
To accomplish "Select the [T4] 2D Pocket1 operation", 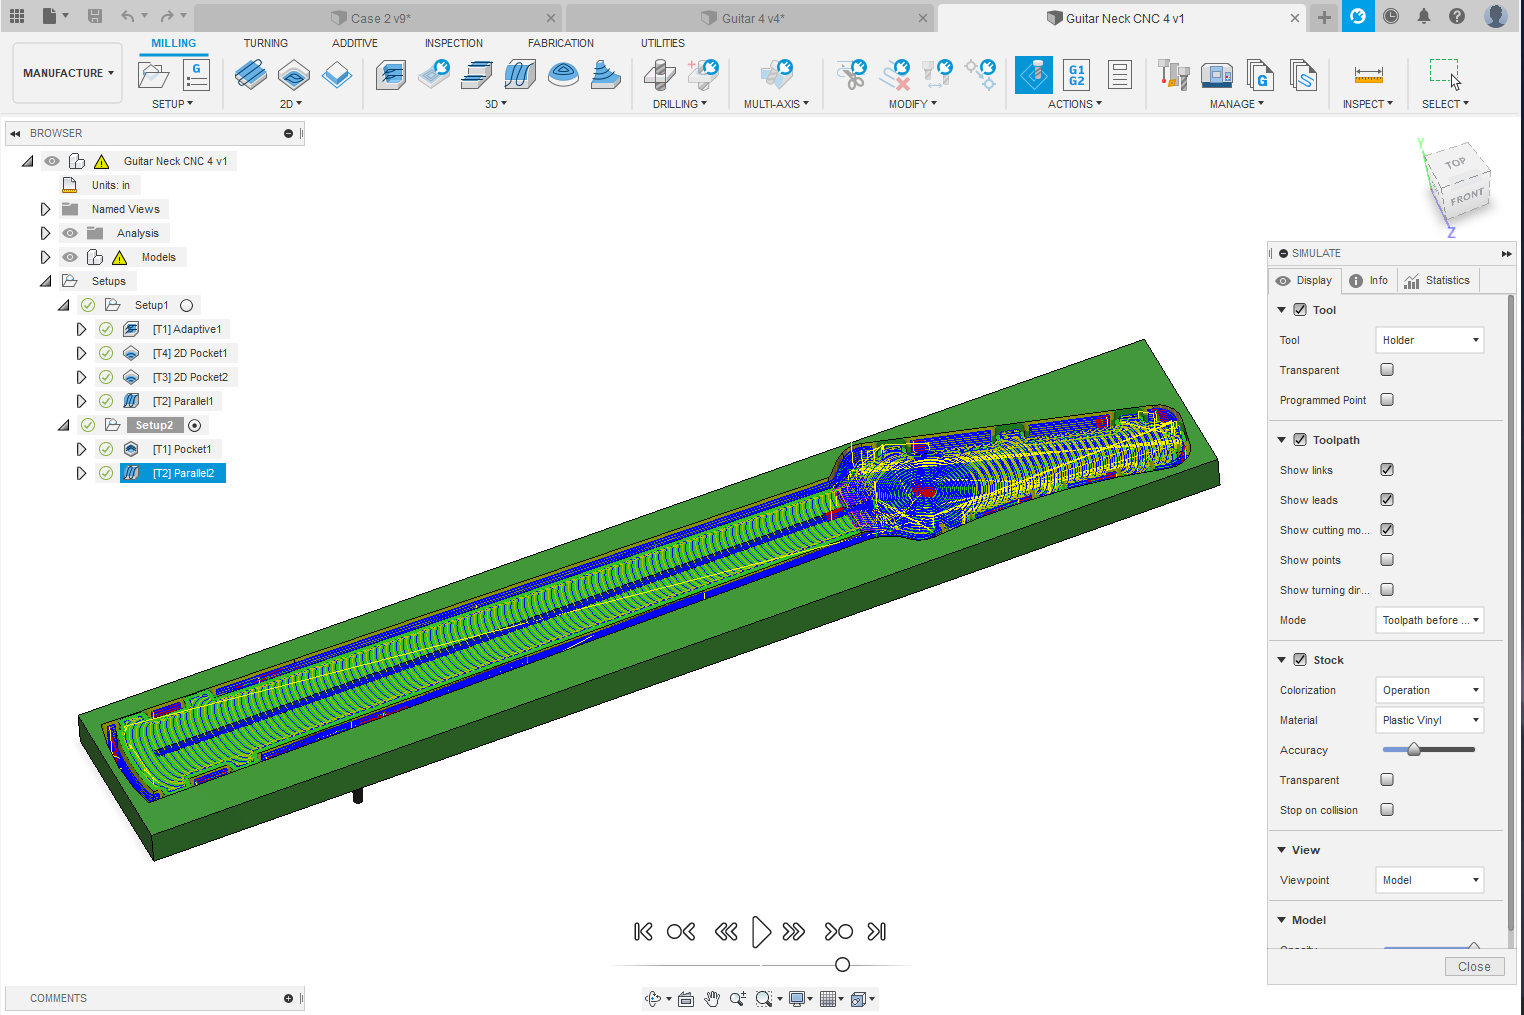I will [x=189, y=353].
